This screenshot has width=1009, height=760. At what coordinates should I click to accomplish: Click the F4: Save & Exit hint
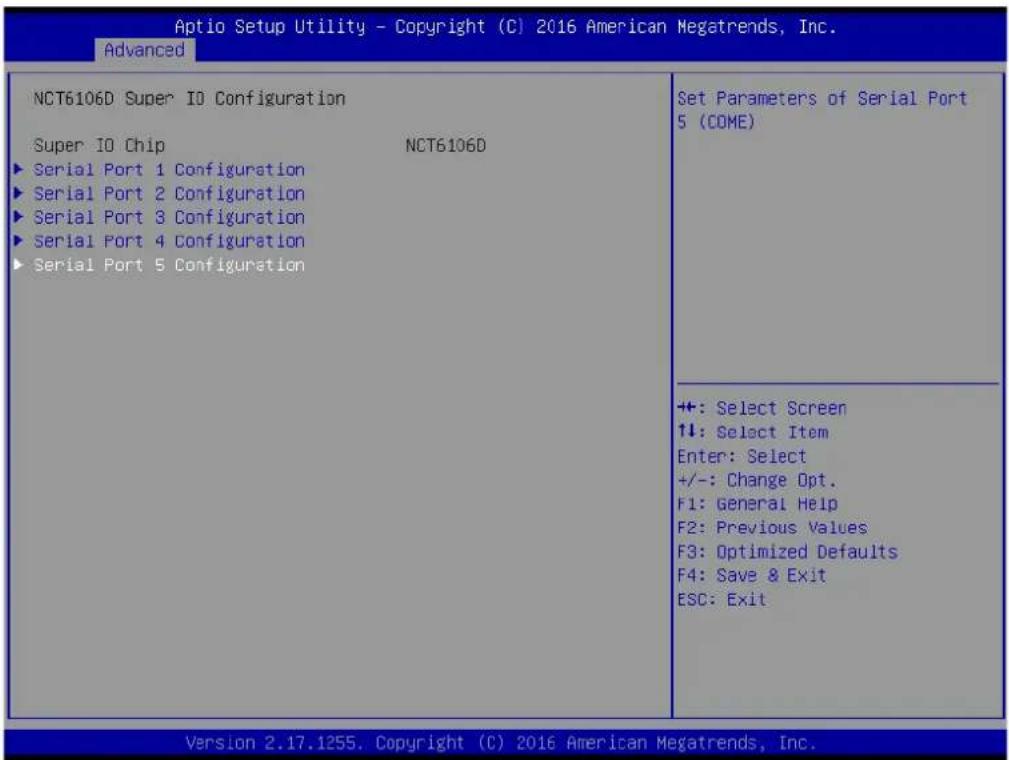(x=752, y=575)
